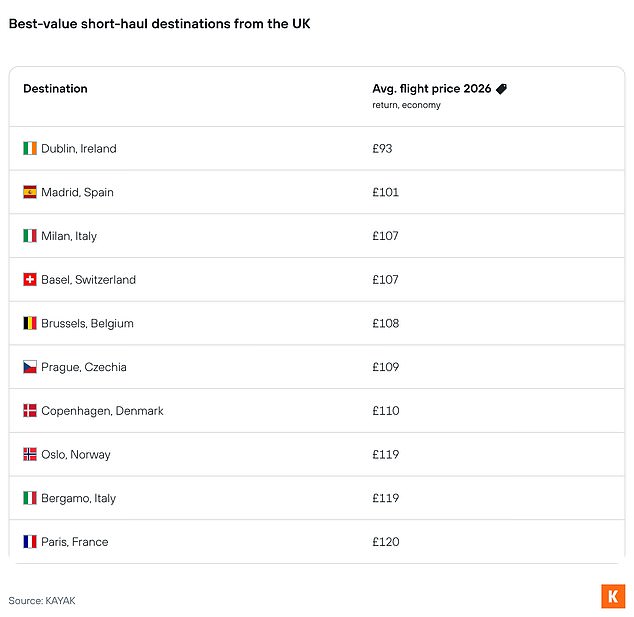Click the Ireland flag icon
The image size is (634, 617).
(30, 149)
